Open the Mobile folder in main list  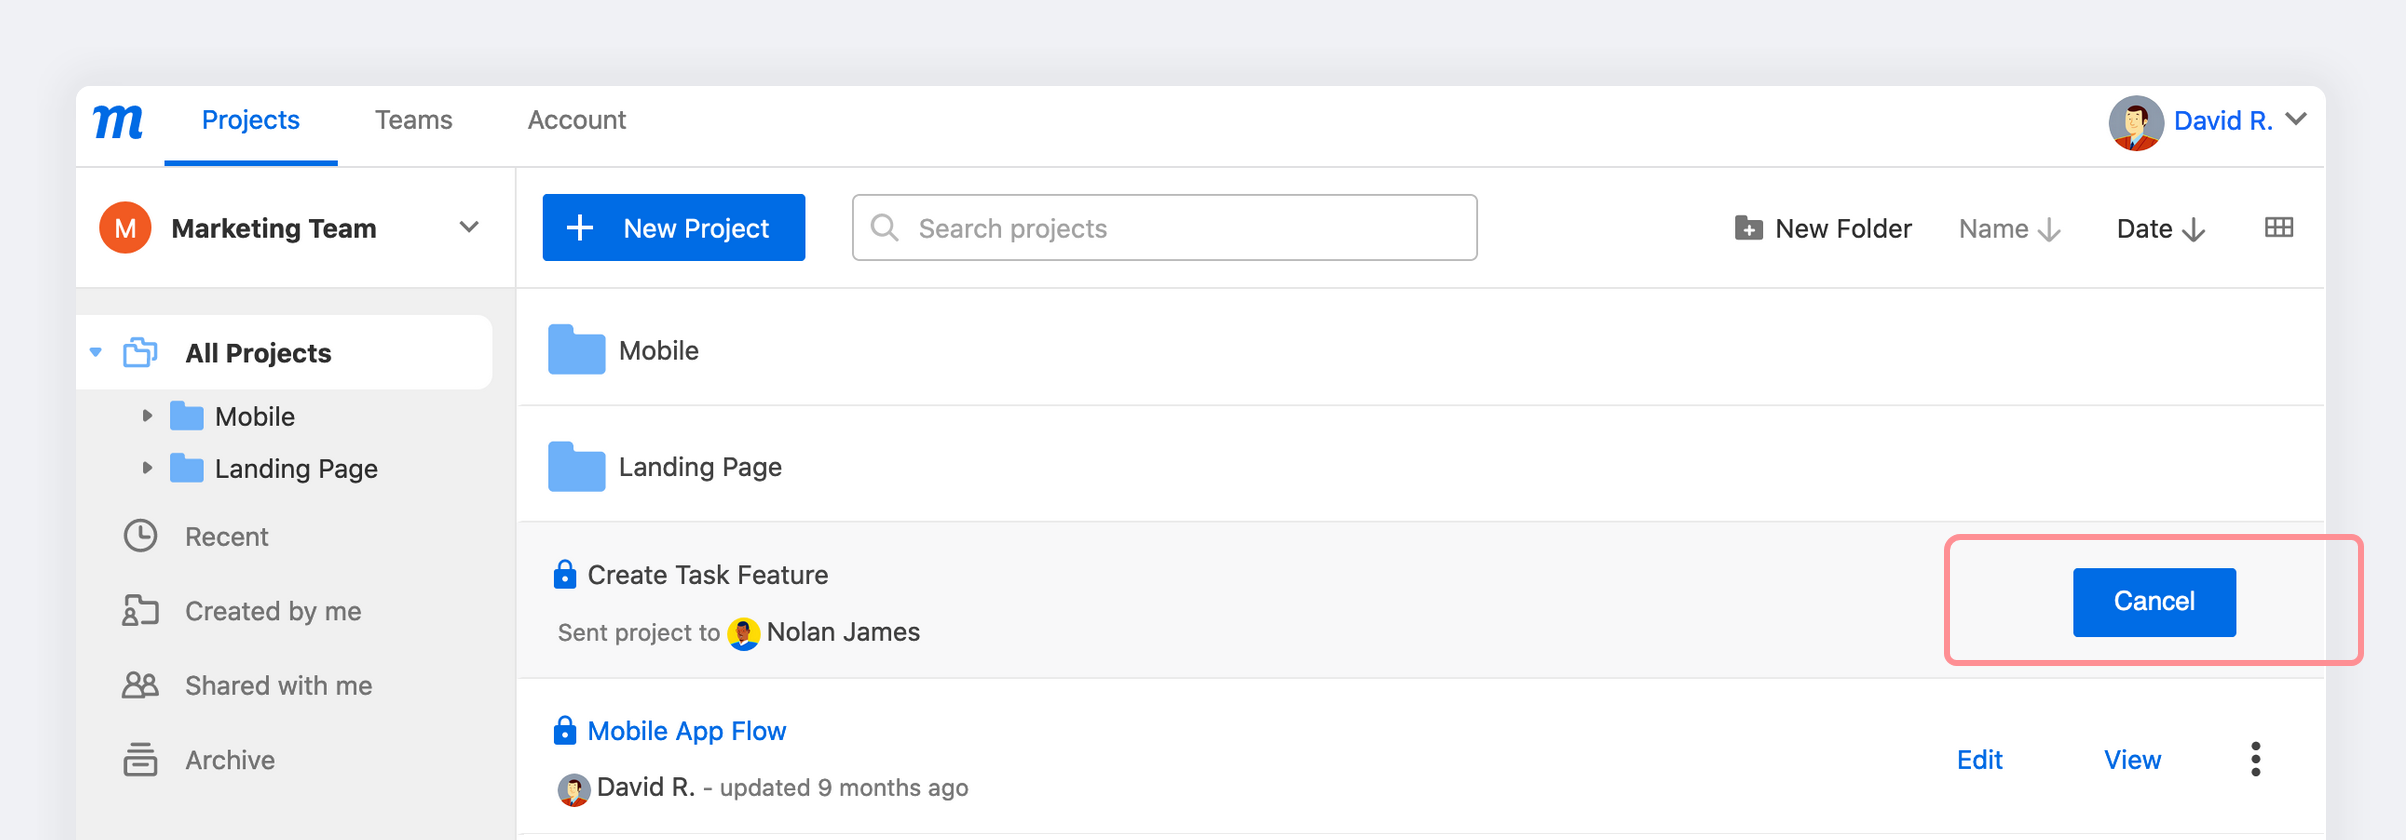pyautogui.click(x=658, y=351)
